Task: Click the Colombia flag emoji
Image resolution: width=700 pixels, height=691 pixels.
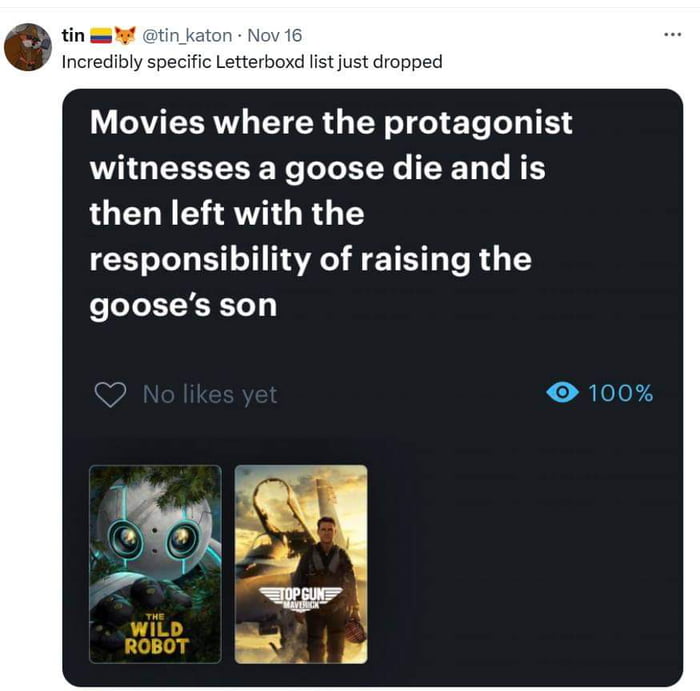Action: coord(101,36)
